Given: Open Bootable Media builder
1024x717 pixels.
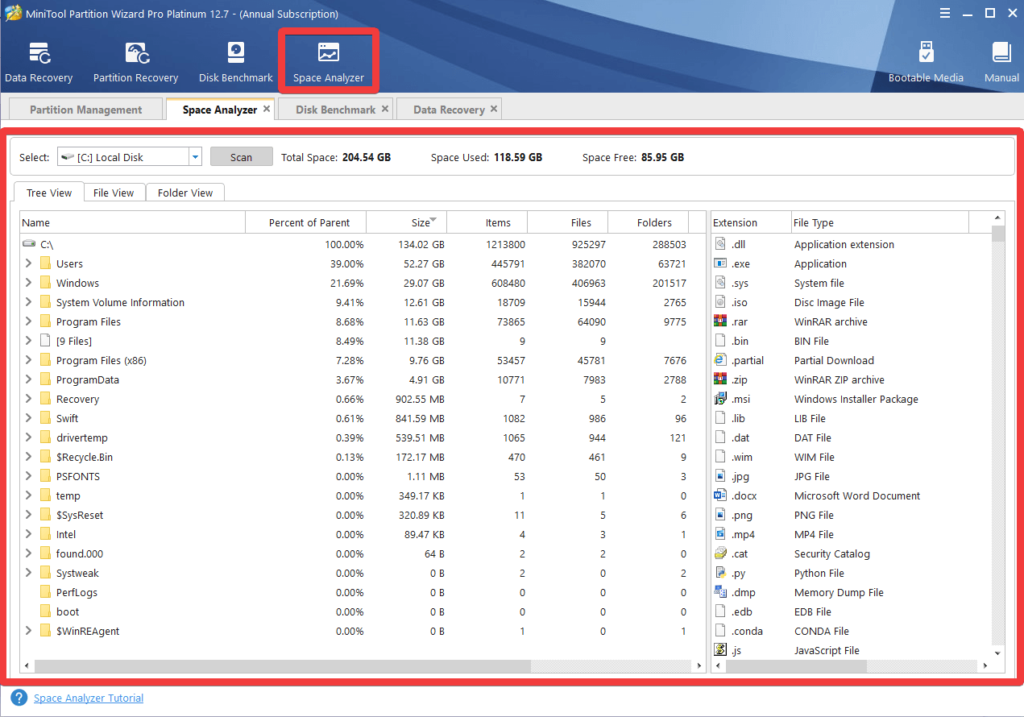Looking at the screenshot, I should (x=925, y=63).
